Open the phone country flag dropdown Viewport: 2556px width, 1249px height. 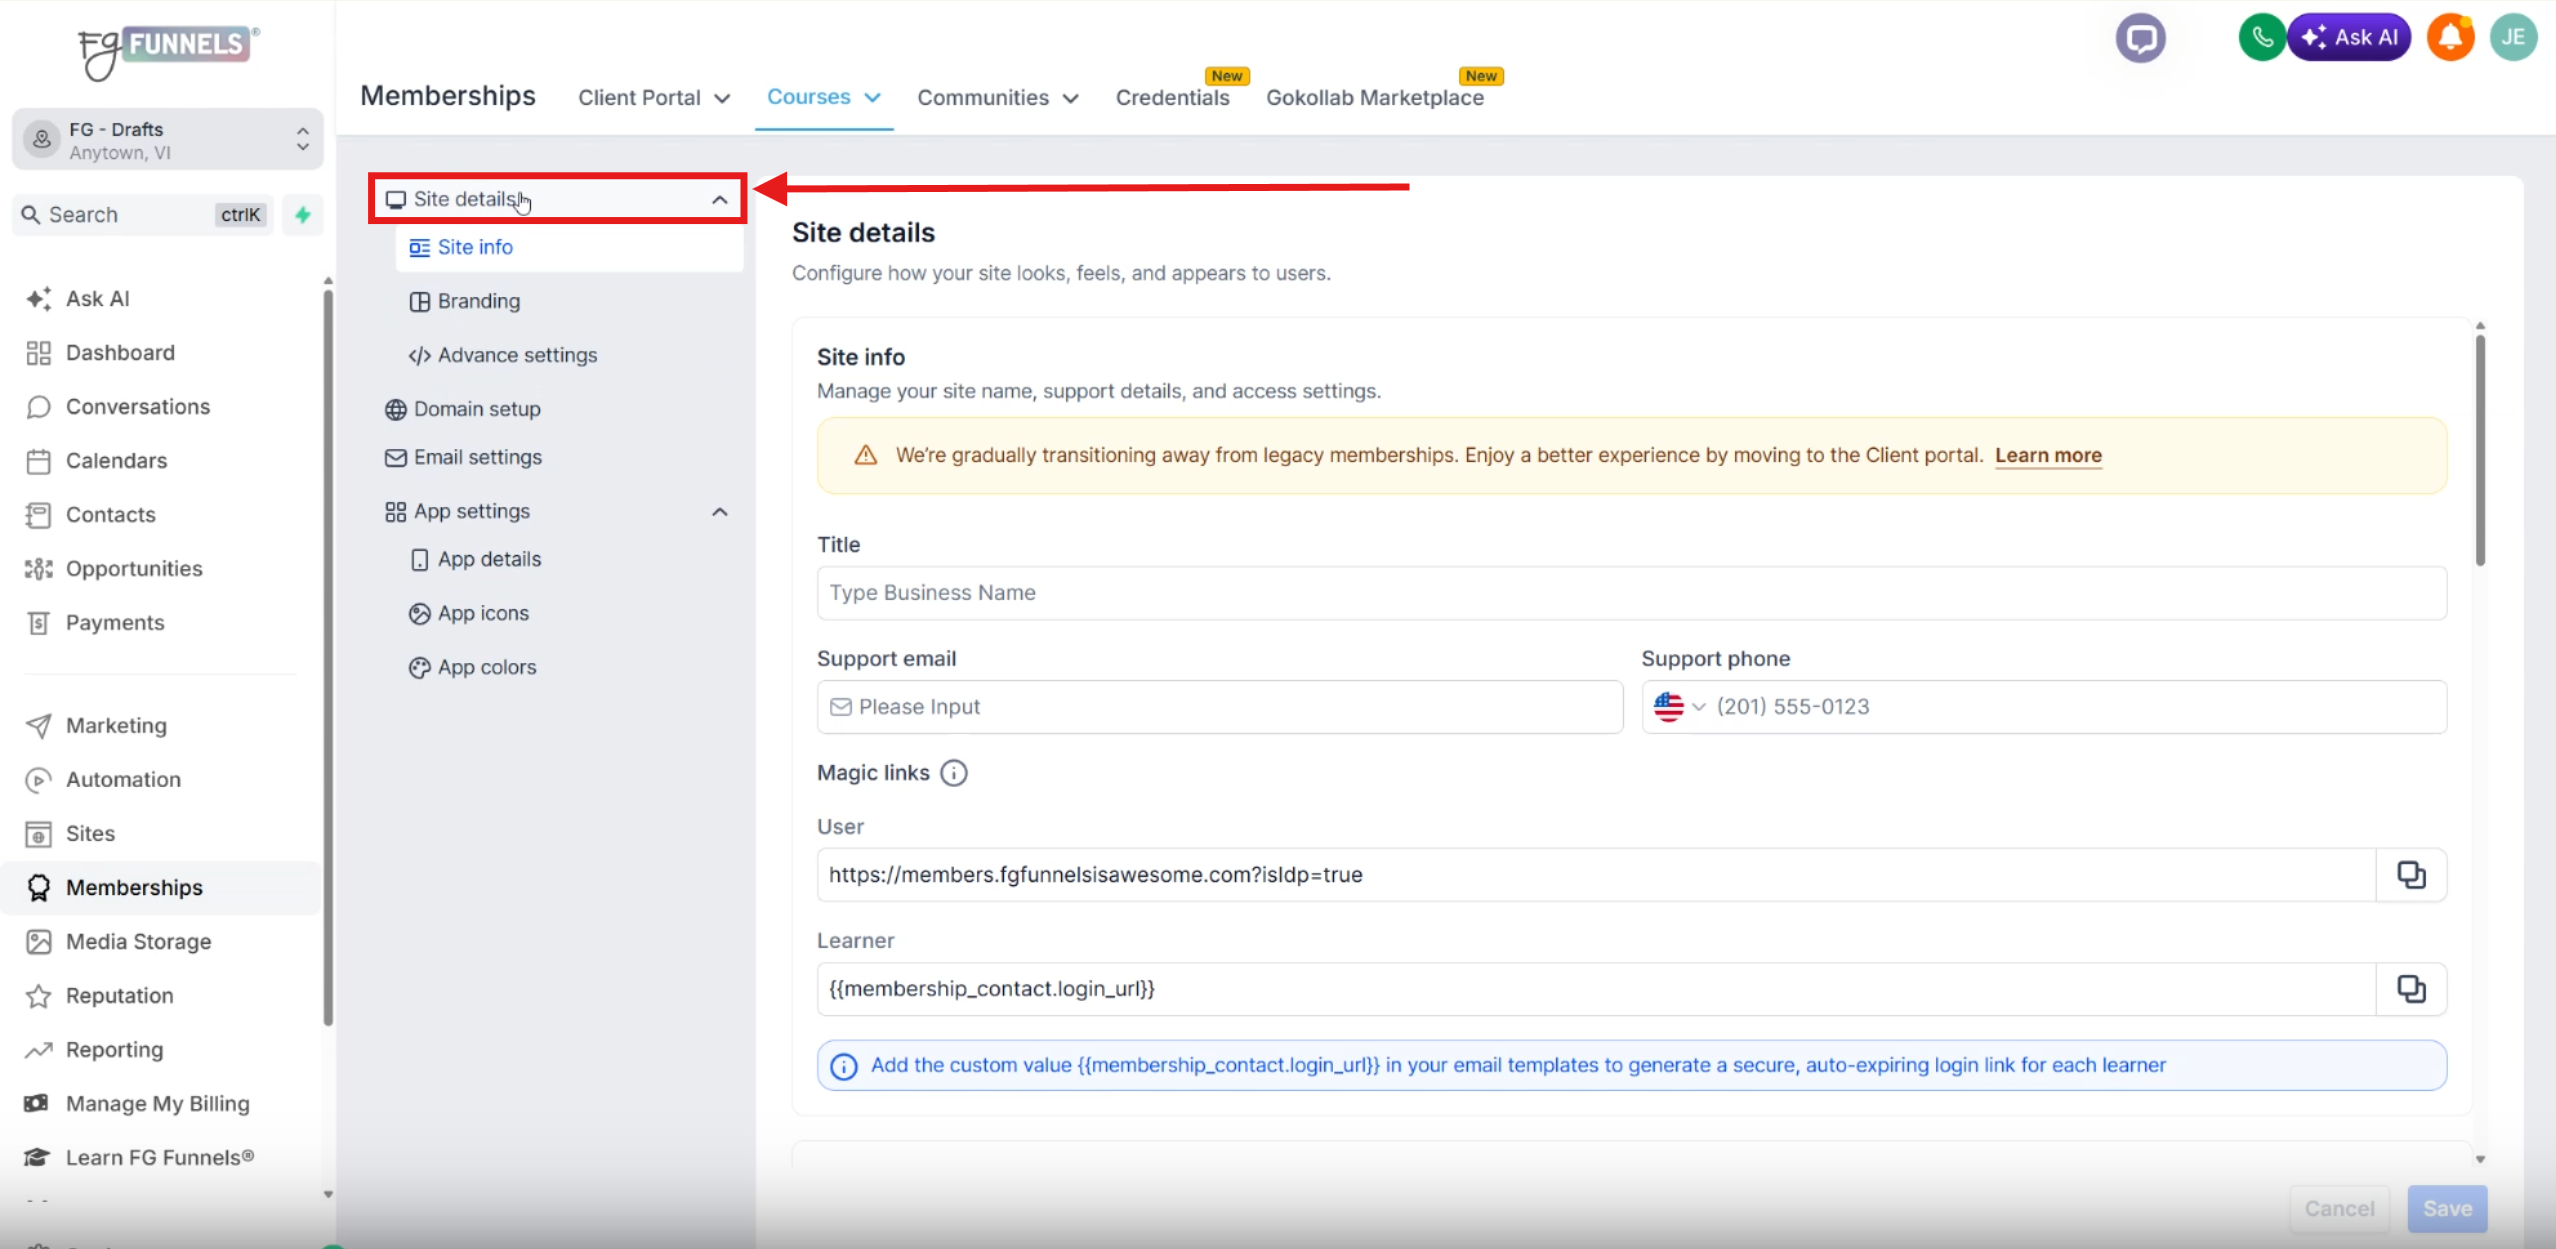pos(1679,707)
